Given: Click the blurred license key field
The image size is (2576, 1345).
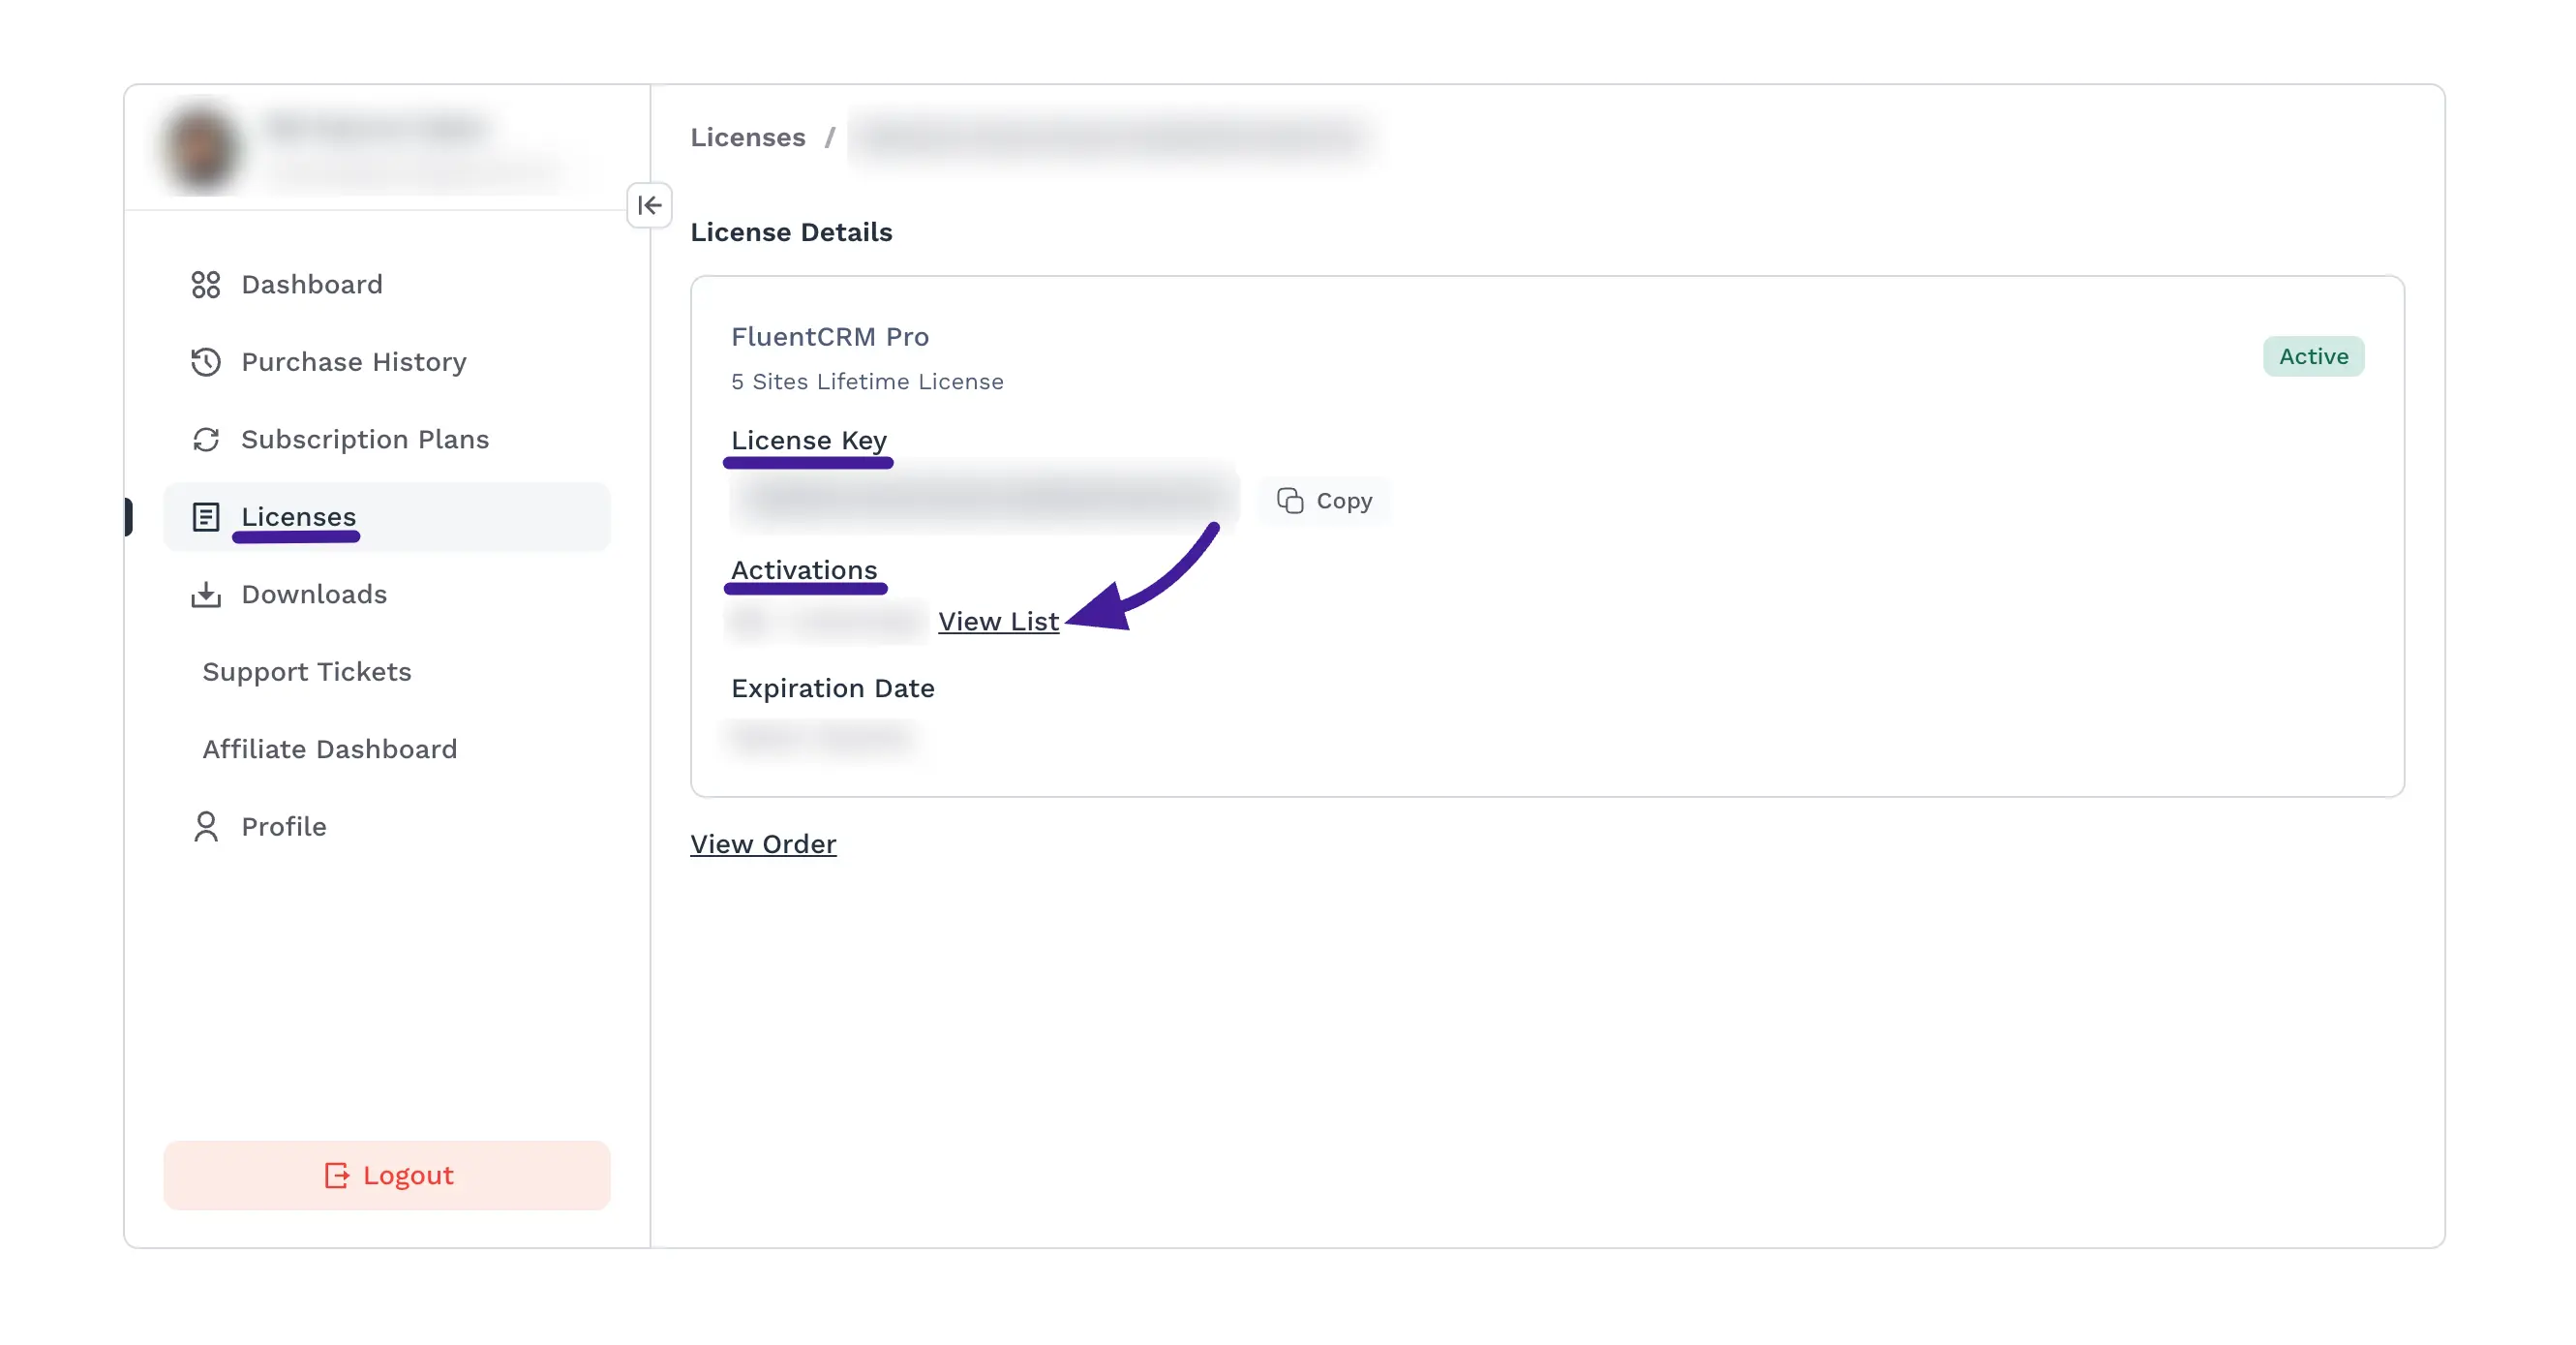Looking at the screenshot, I should [985, 497].
